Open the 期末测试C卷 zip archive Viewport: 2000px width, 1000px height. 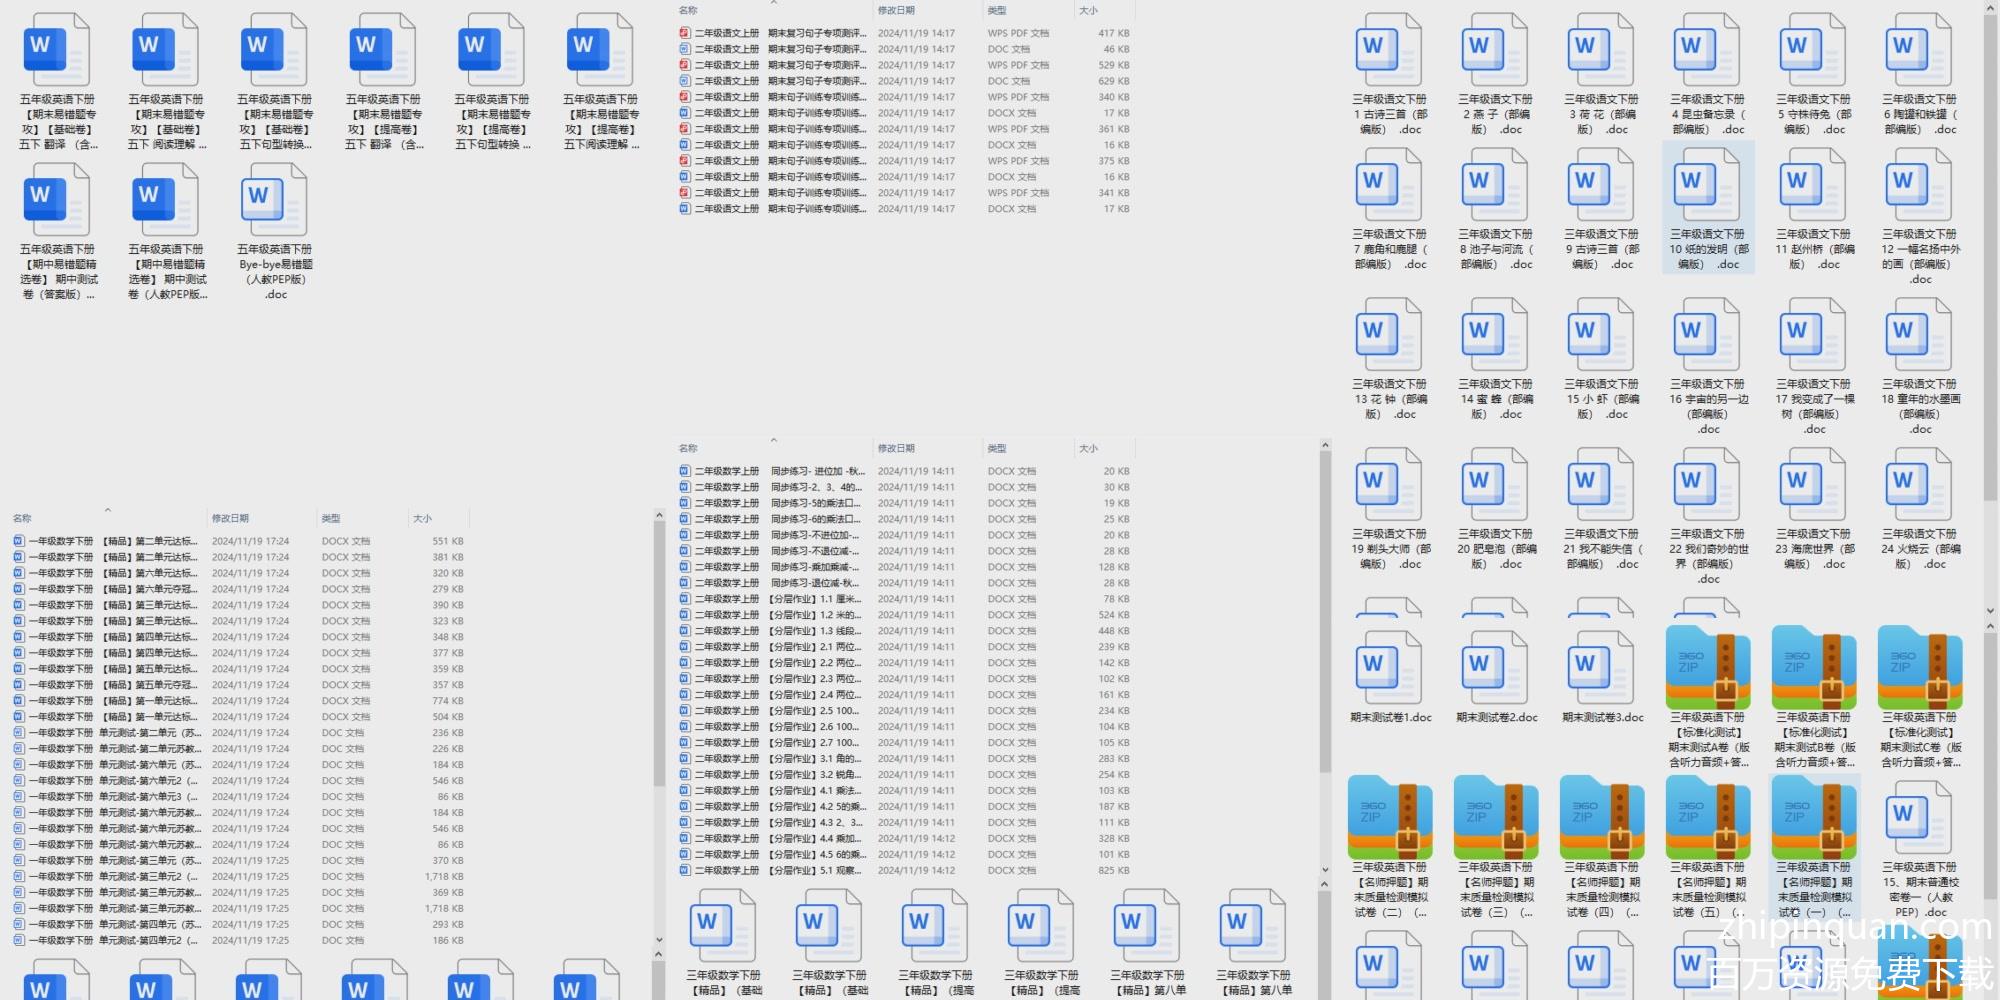[x=1920, y=667]
